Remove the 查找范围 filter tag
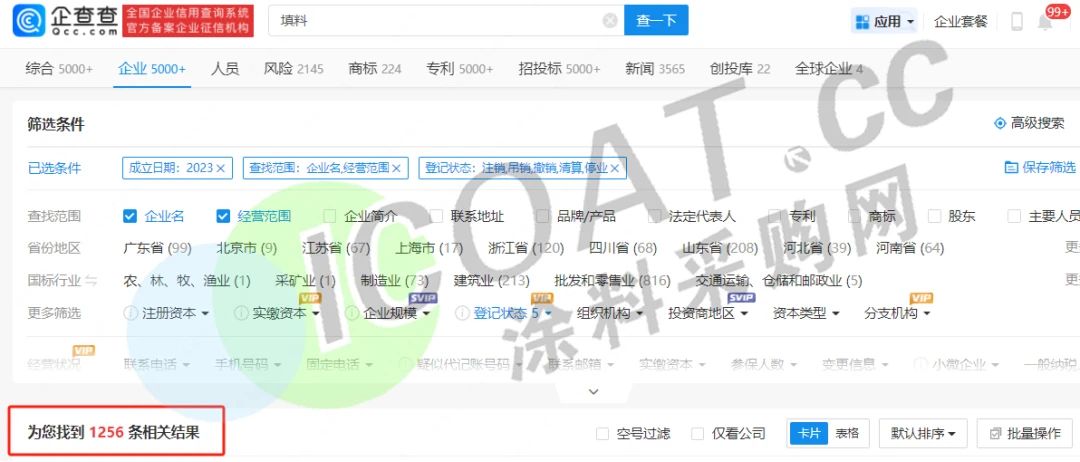The height and width of the screenshot is (462, 1080). click(396, 168)
